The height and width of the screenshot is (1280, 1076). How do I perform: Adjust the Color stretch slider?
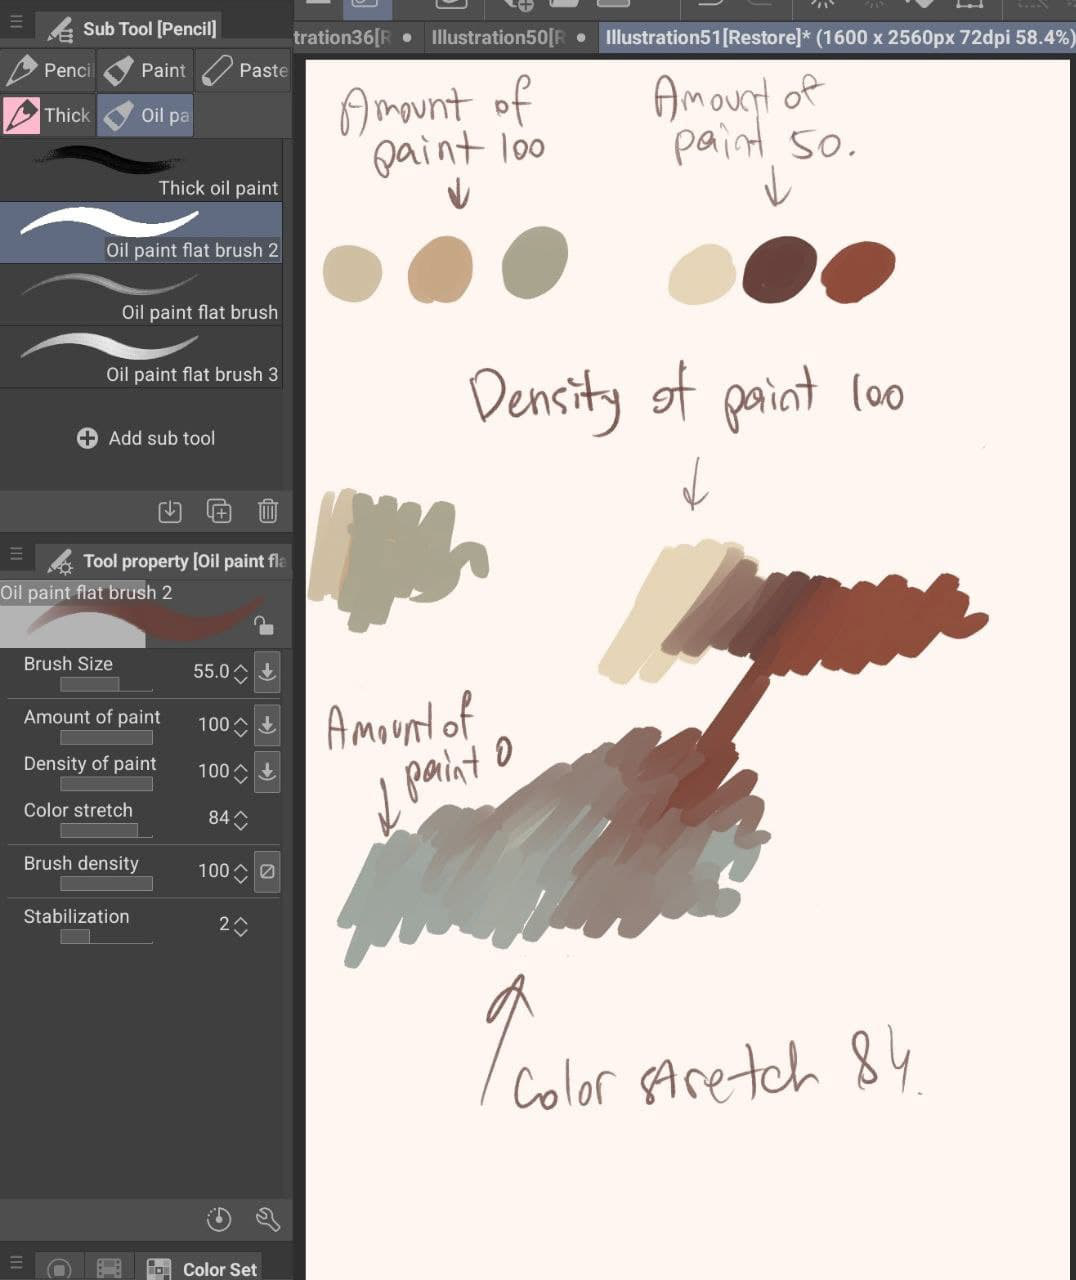coord(106,831)
